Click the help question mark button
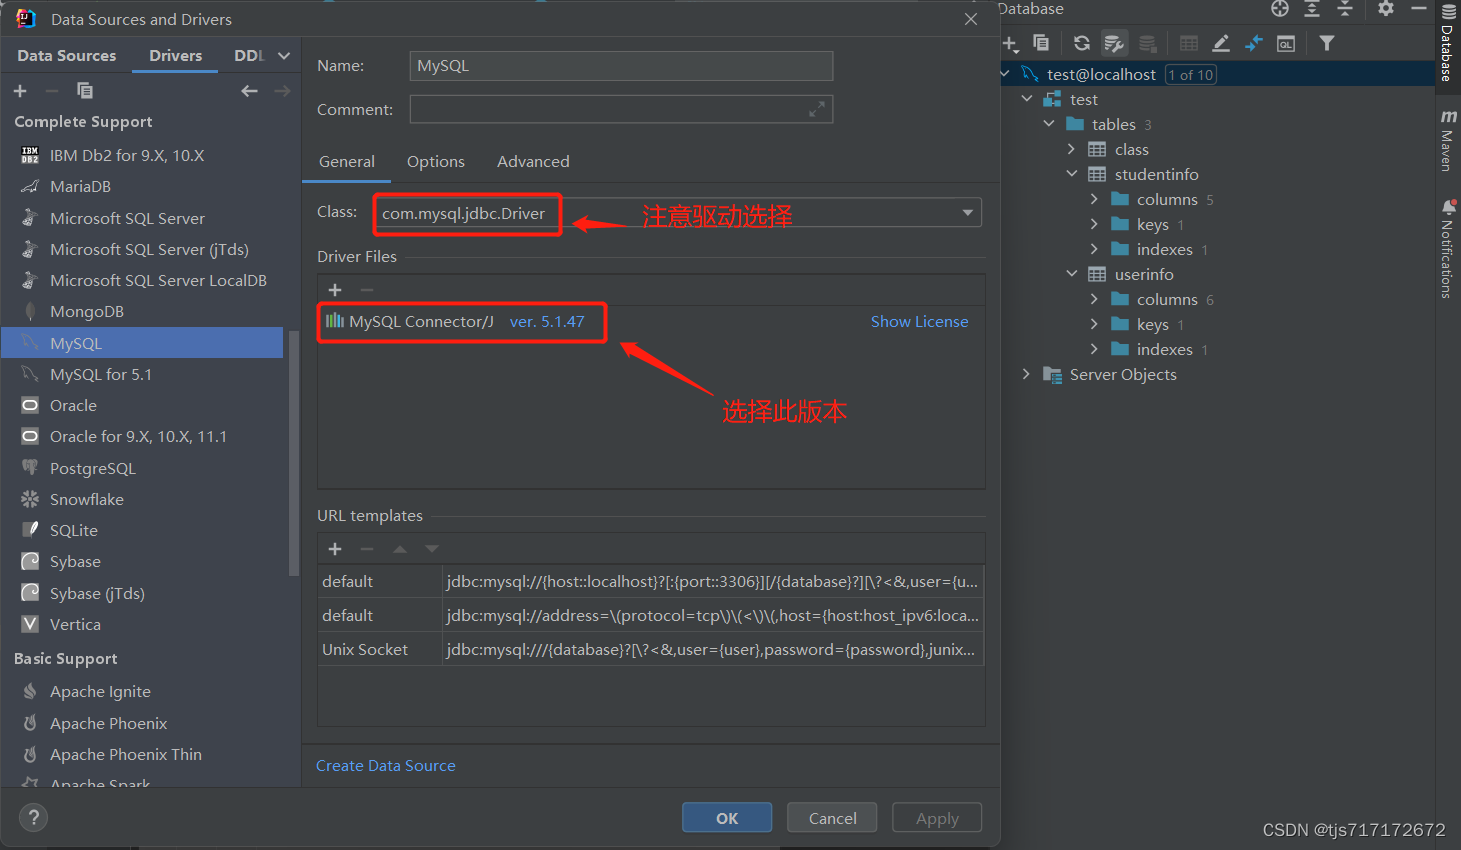Viewport: 1461px width, 850px height. [33, 818]
